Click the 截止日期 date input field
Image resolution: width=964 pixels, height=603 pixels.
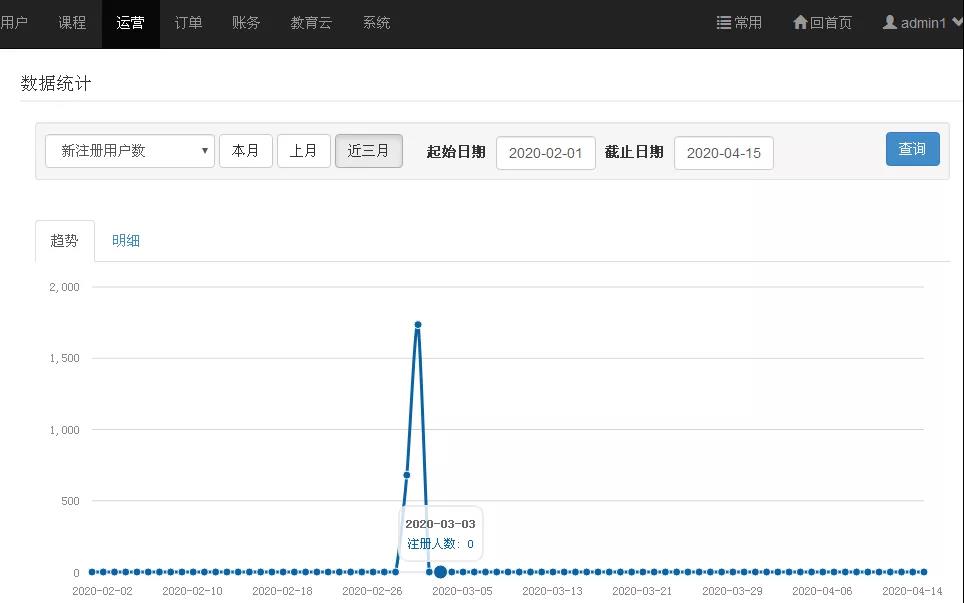(724, 153)
